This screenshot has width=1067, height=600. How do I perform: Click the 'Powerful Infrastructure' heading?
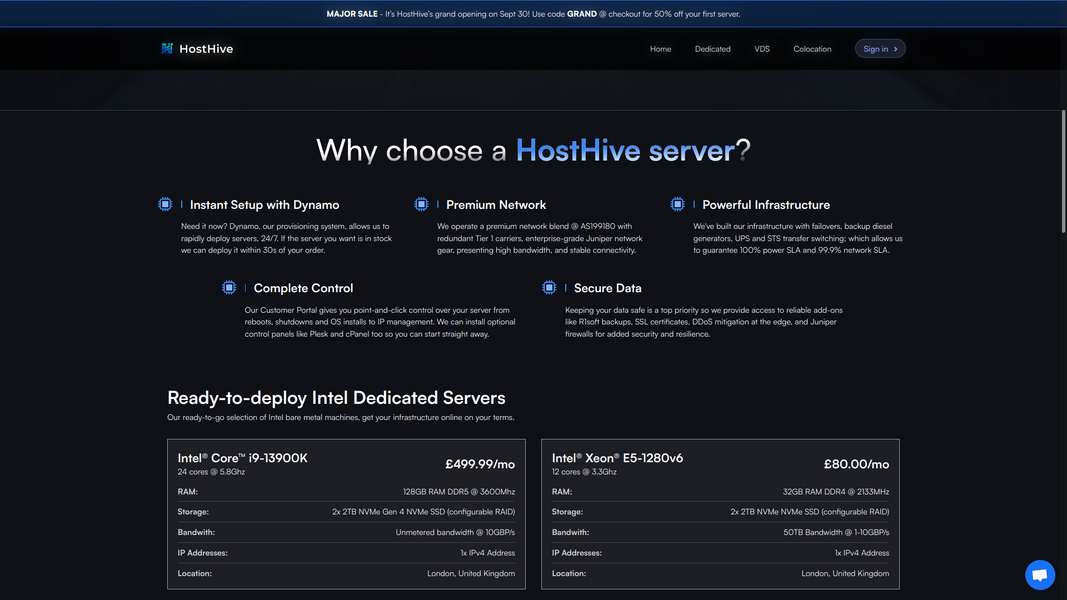(x=766, y=205)
